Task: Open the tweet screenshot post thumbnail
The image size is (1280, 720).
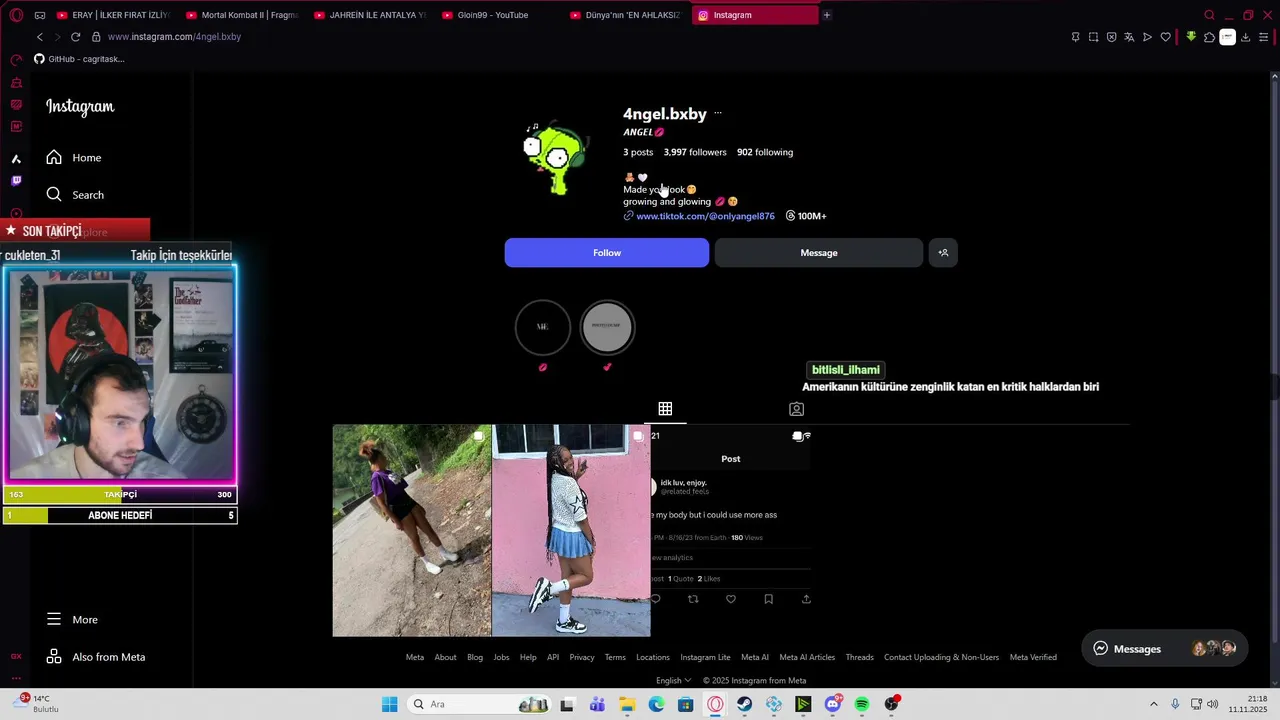Action: click(x=731, y=530)
